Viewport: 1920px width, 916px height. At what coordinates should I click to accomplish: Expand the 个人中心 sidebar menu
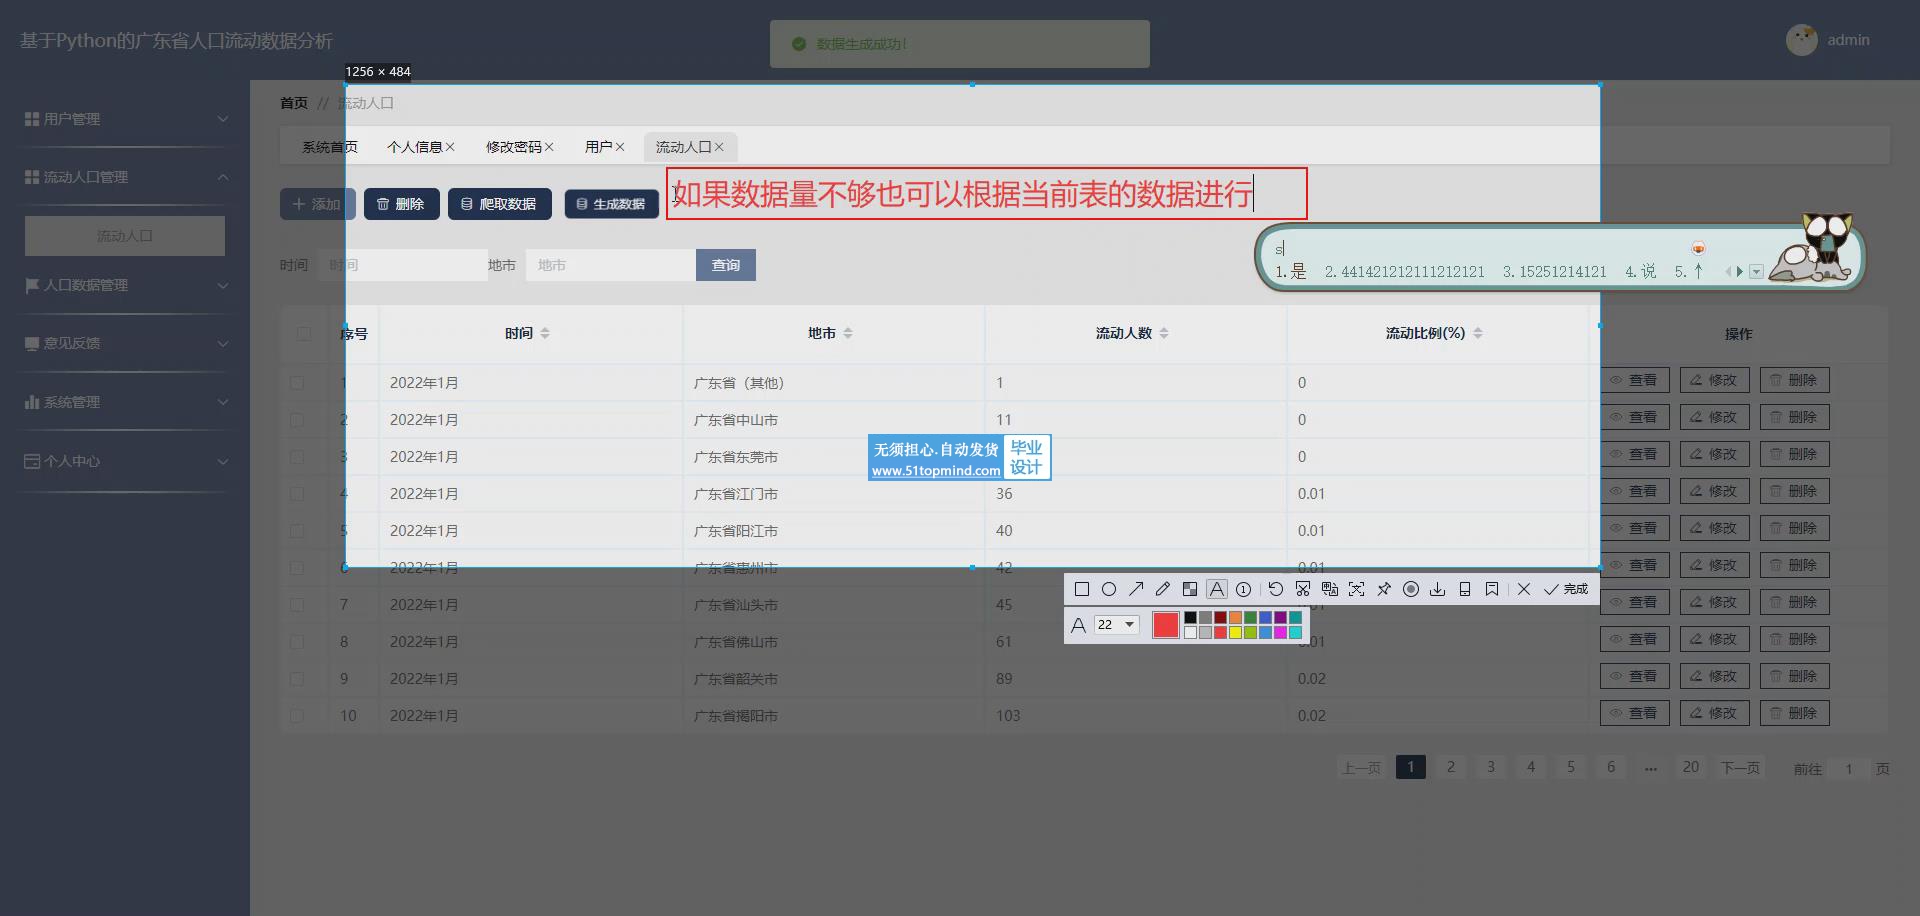tap(125, 461)
